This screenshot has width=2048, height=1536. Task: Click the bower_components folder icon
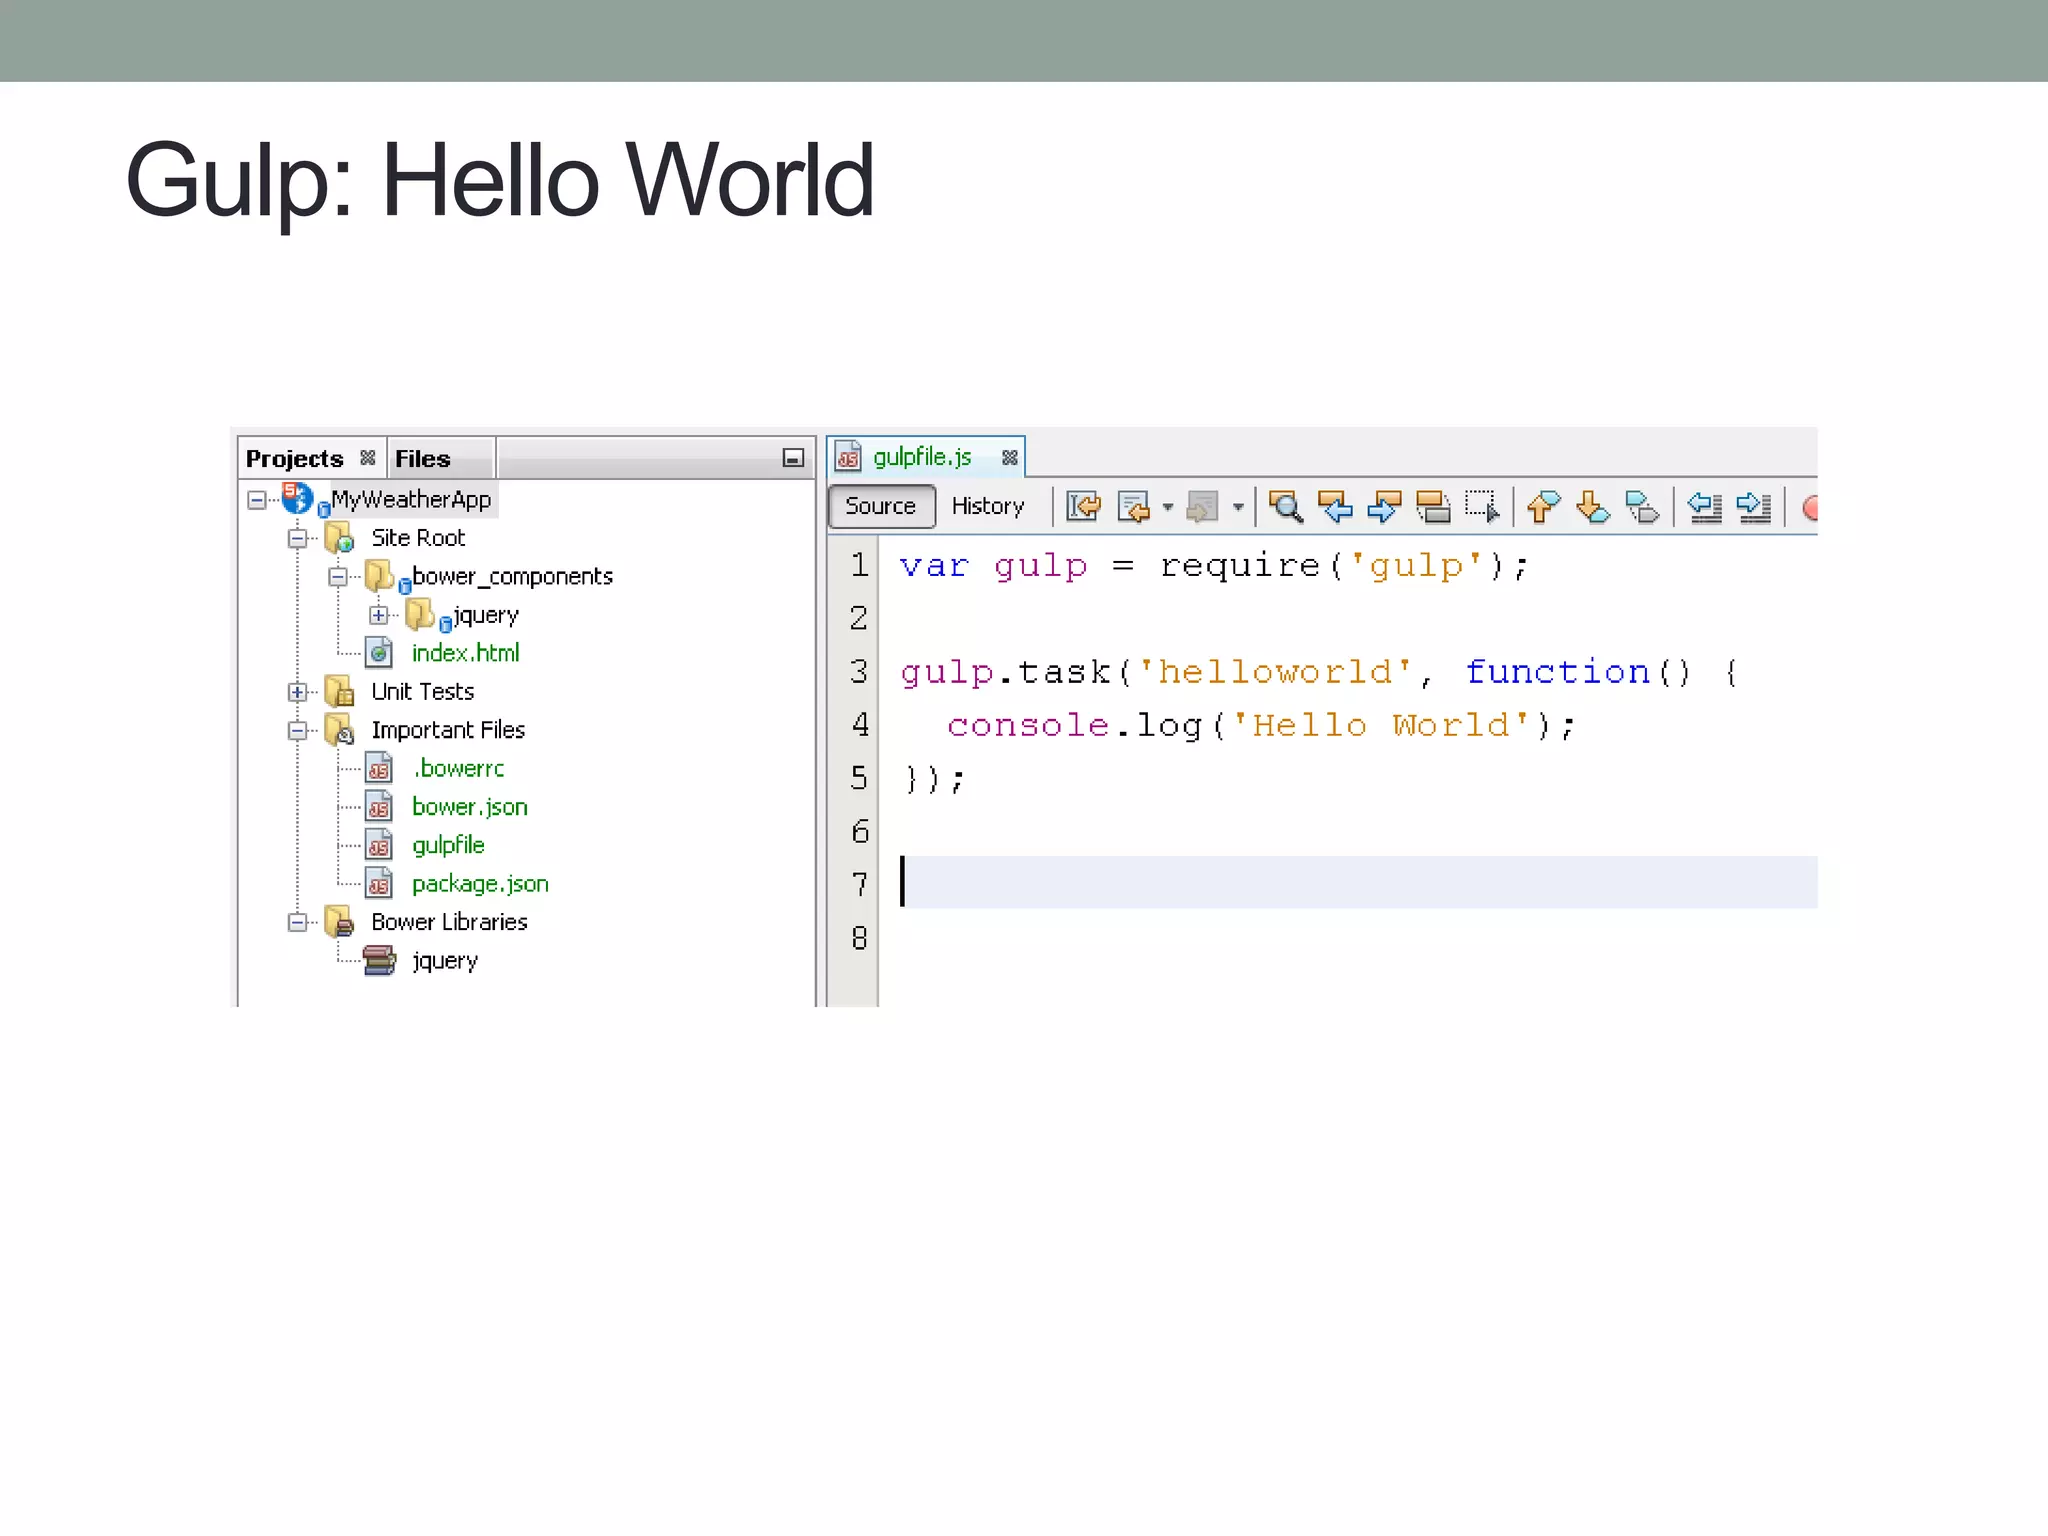click(380, 576)
